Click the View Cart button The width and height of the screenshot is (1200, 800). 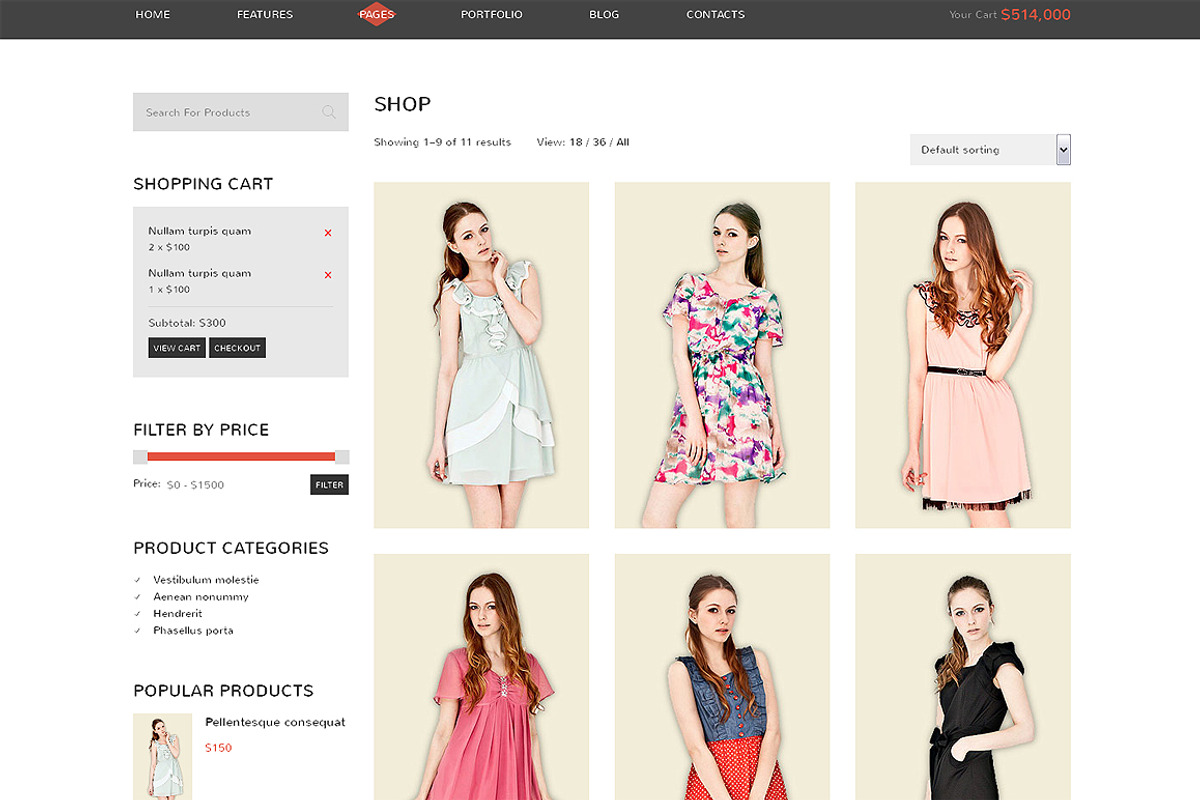tap(177, 348)
